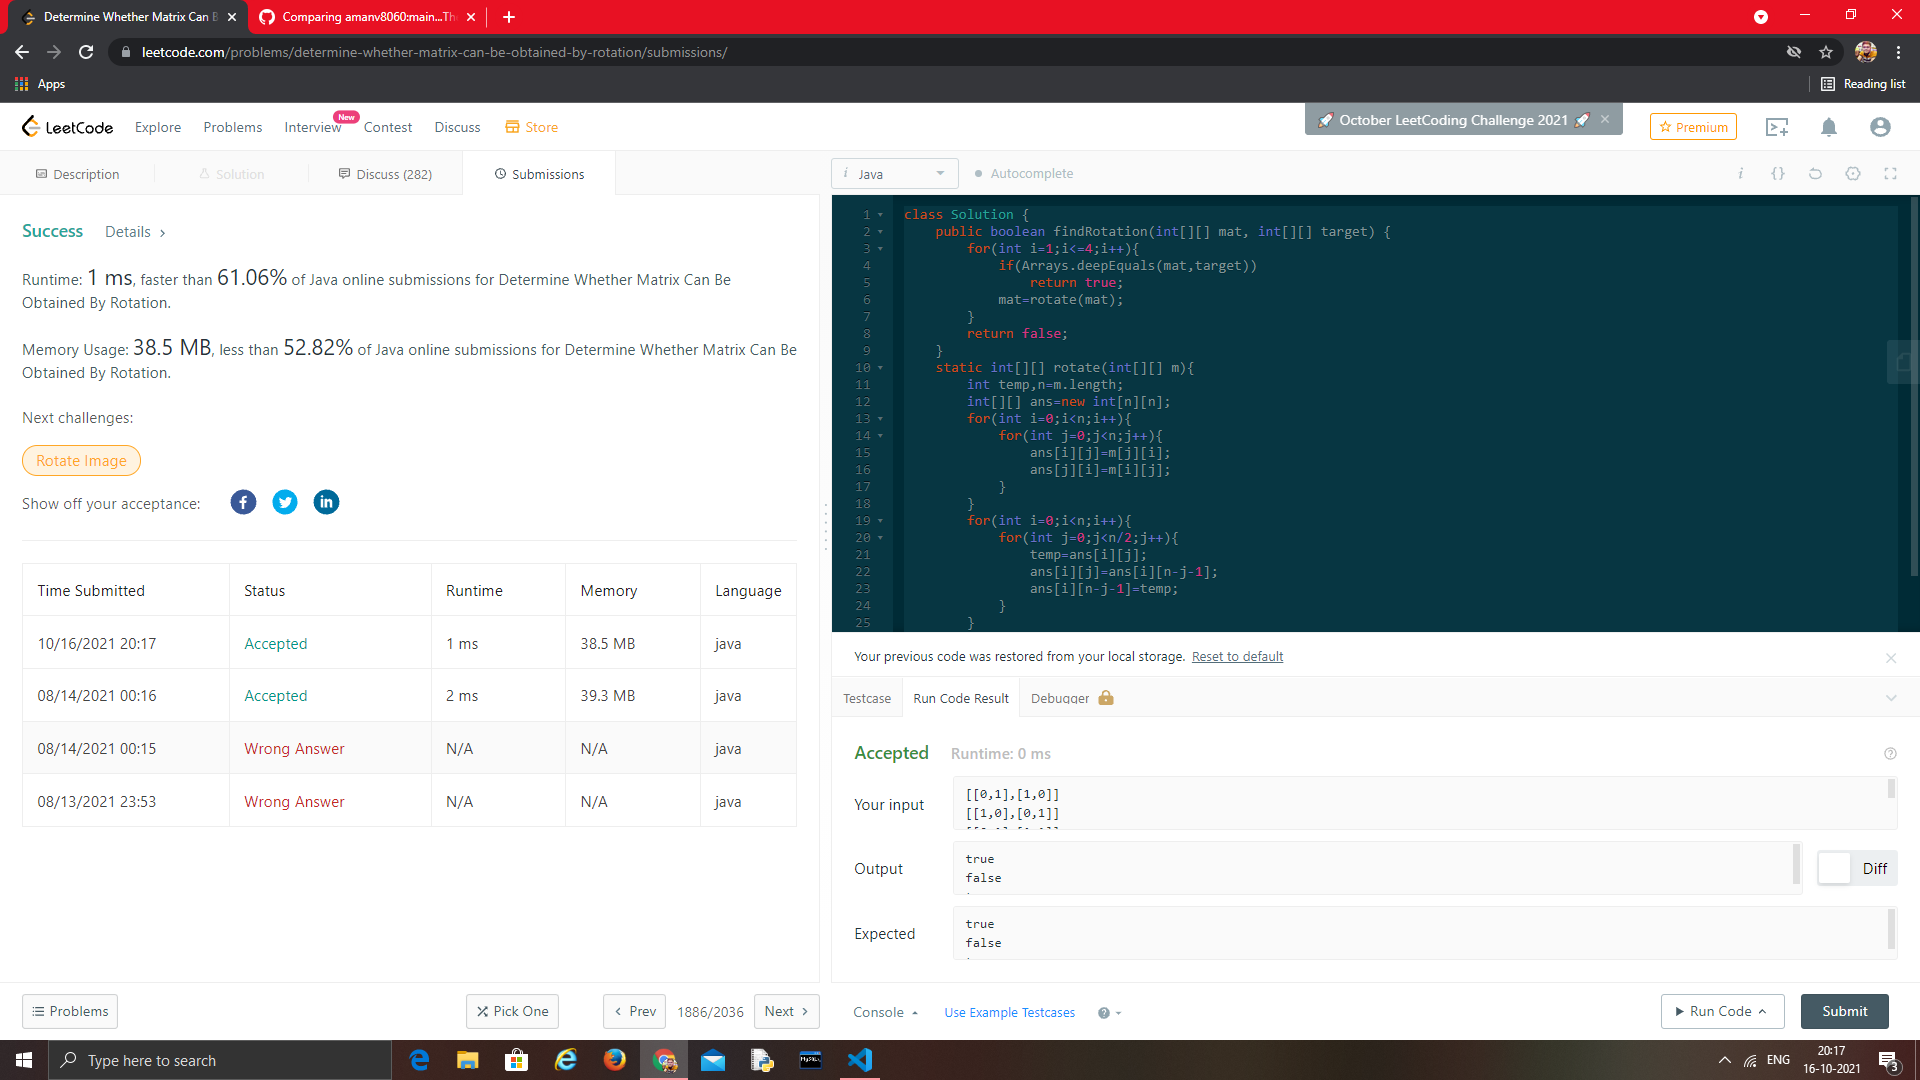Share acceptance on Facebook icon
1920x1080 pixels.
[243, 502]
